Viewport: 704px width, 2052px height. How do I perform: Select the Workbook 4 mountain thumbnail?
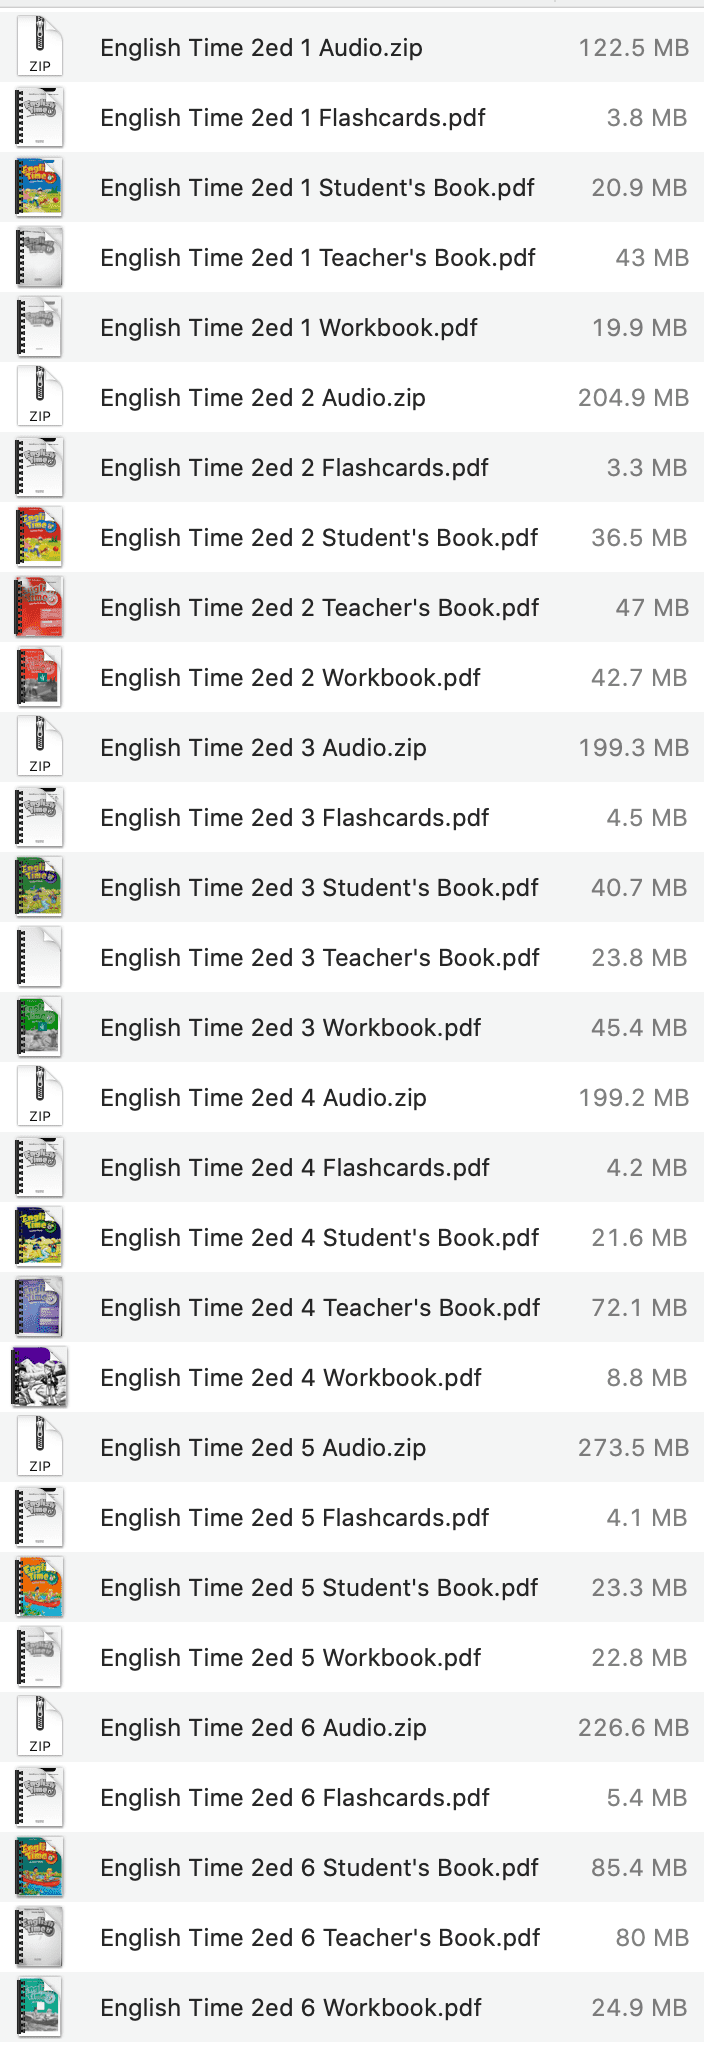coord(39,1377)
